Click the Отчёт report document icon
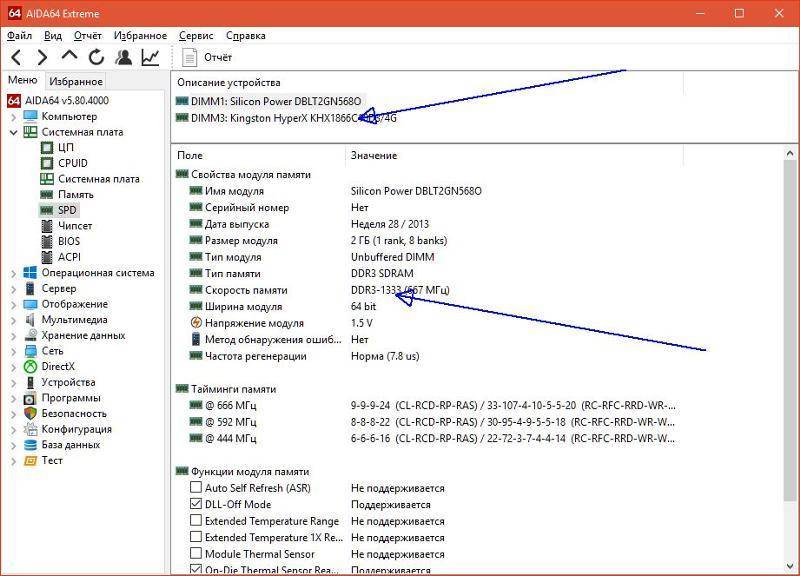Screen dimensions: 800x576 click(x=189, y=57)
